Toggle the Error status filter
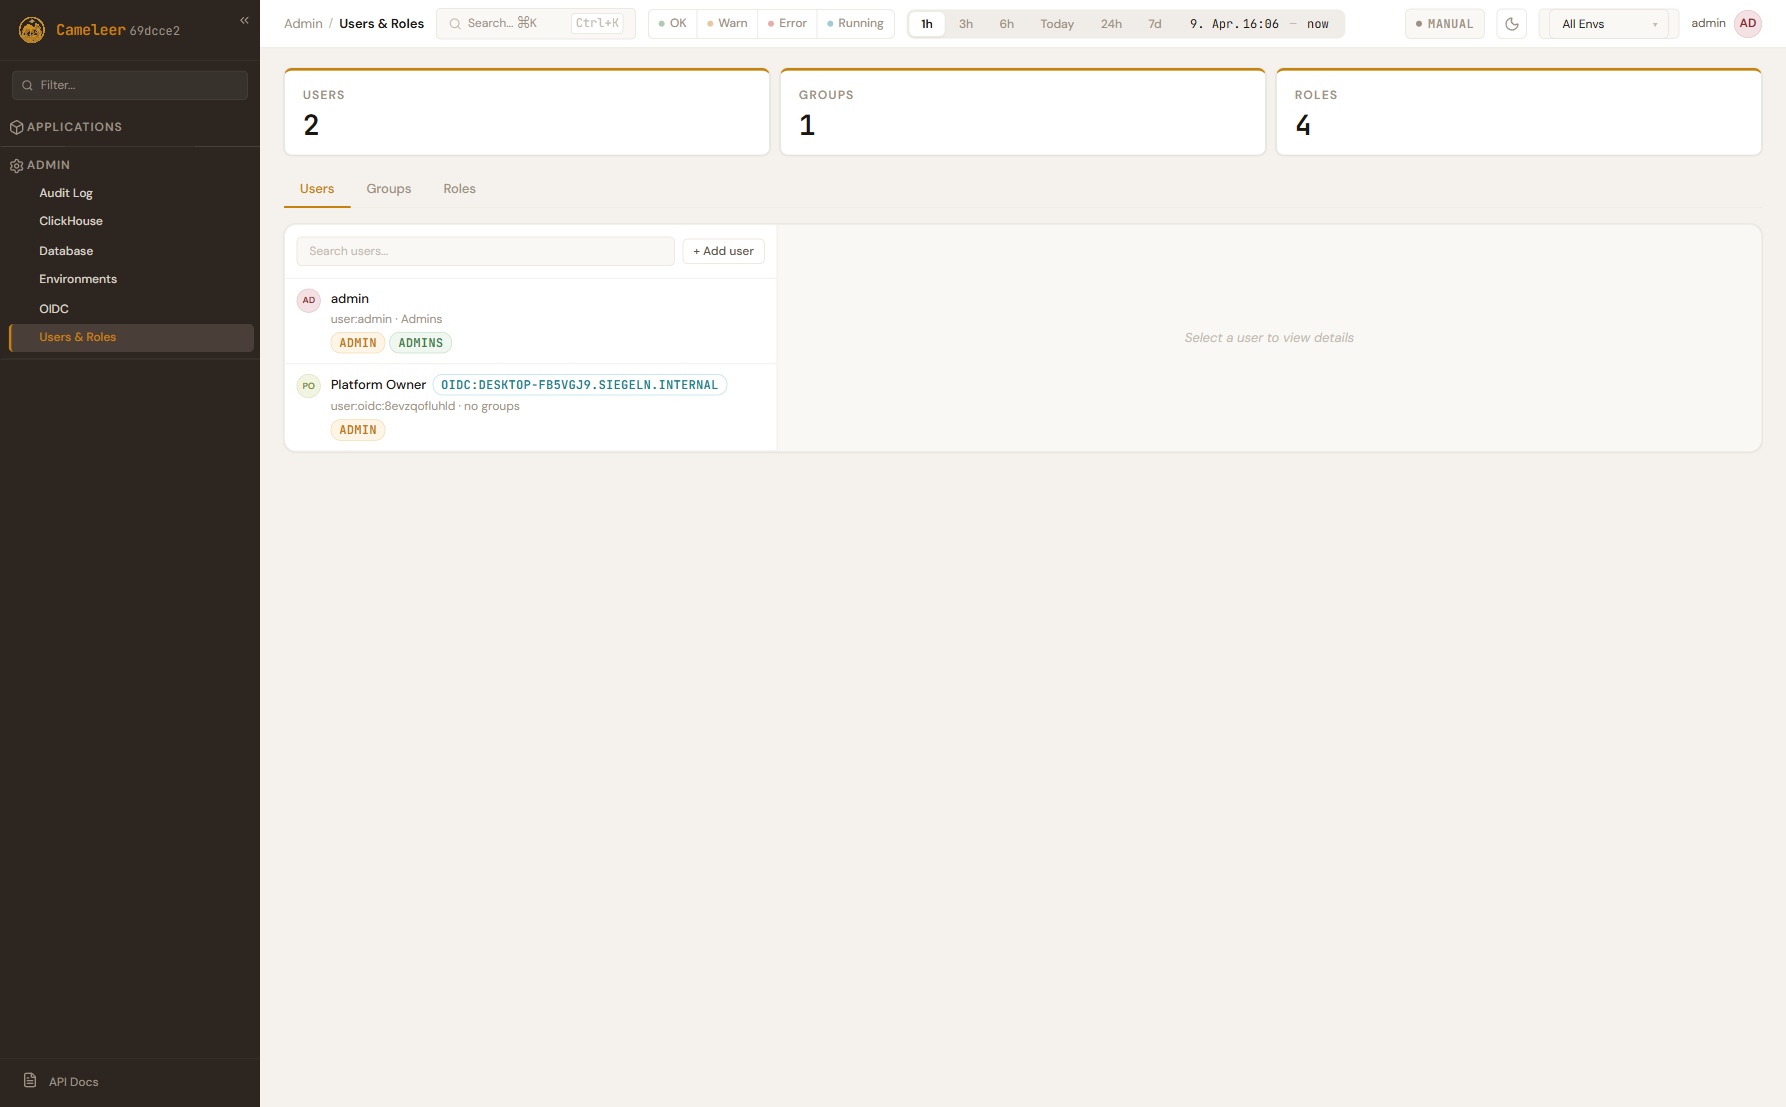 click(787, 24)
